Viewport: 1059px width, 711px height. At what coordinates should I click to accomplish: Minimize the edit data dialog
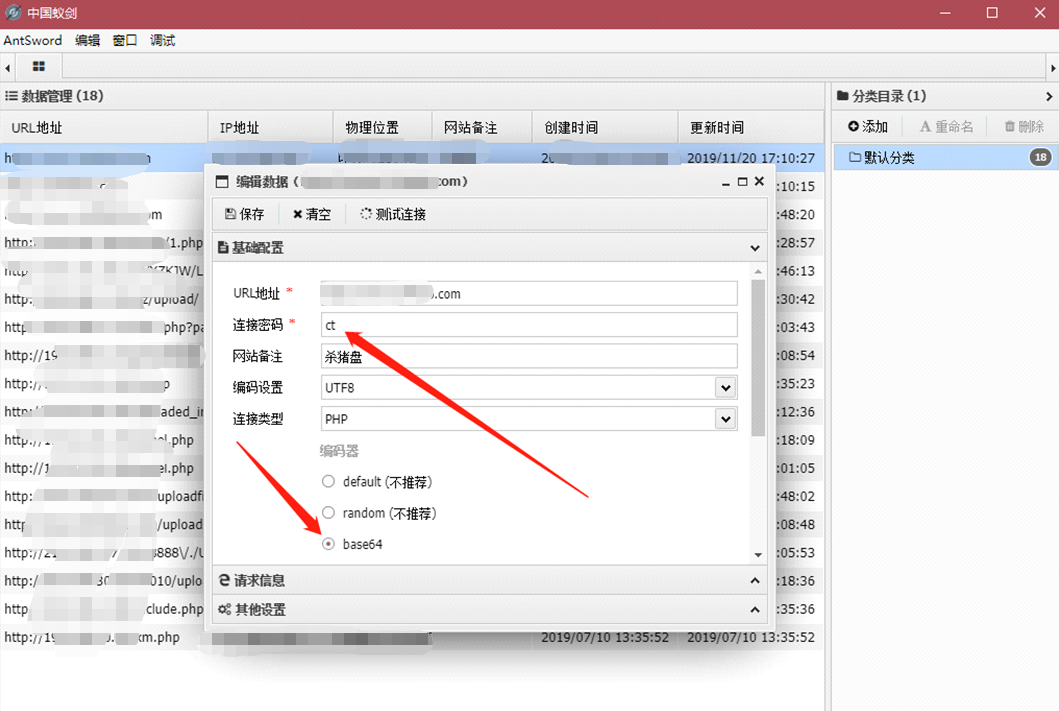(x=725, y=182)
